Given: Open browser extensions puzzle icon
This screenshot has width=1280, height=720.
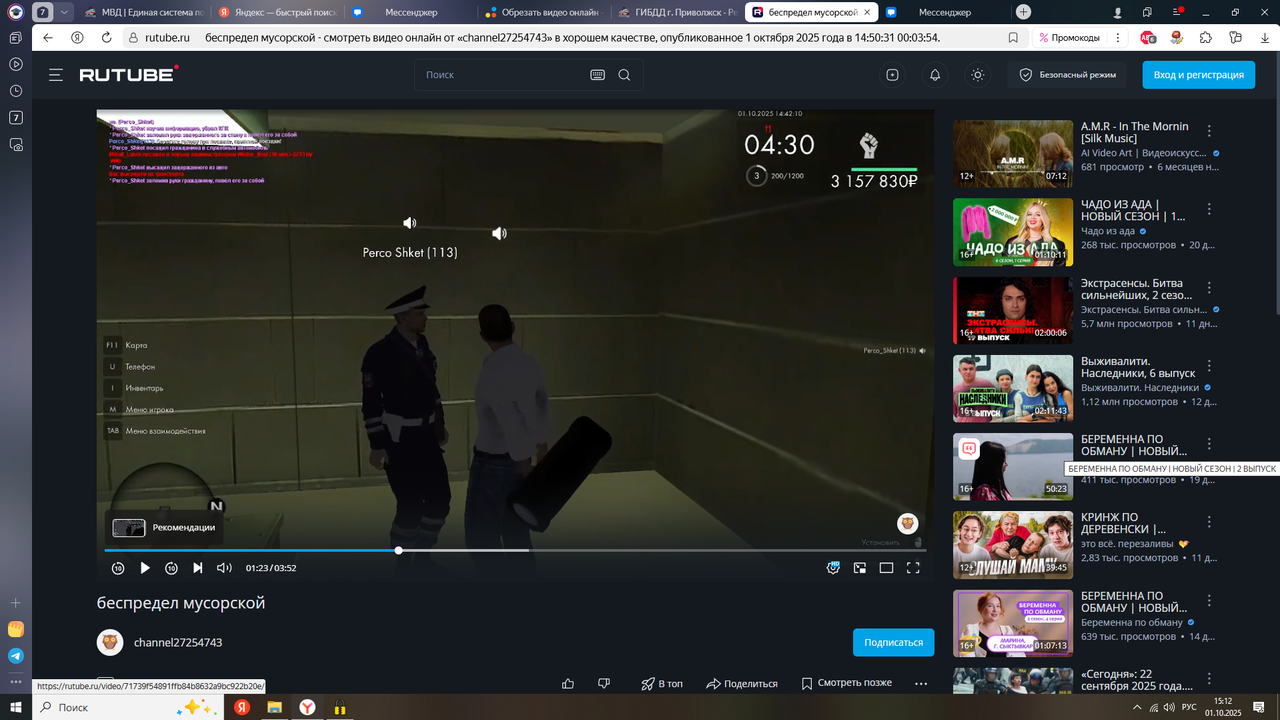Looking at the screenshot, I should 1206,37.
